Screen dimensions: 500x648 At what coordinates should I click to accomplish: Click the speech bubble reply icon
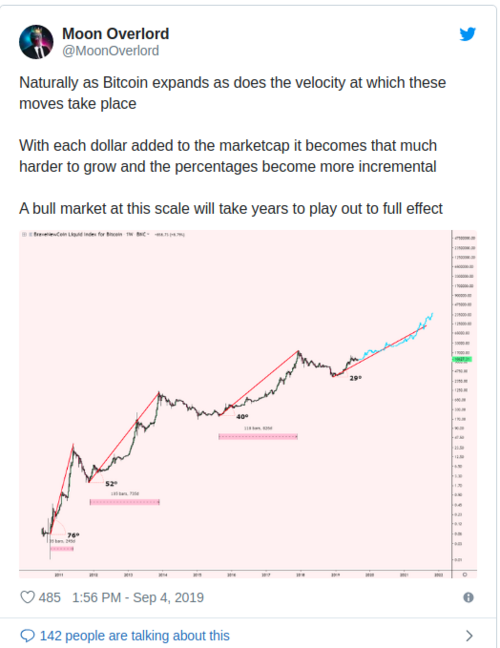(x=27, y=636)
